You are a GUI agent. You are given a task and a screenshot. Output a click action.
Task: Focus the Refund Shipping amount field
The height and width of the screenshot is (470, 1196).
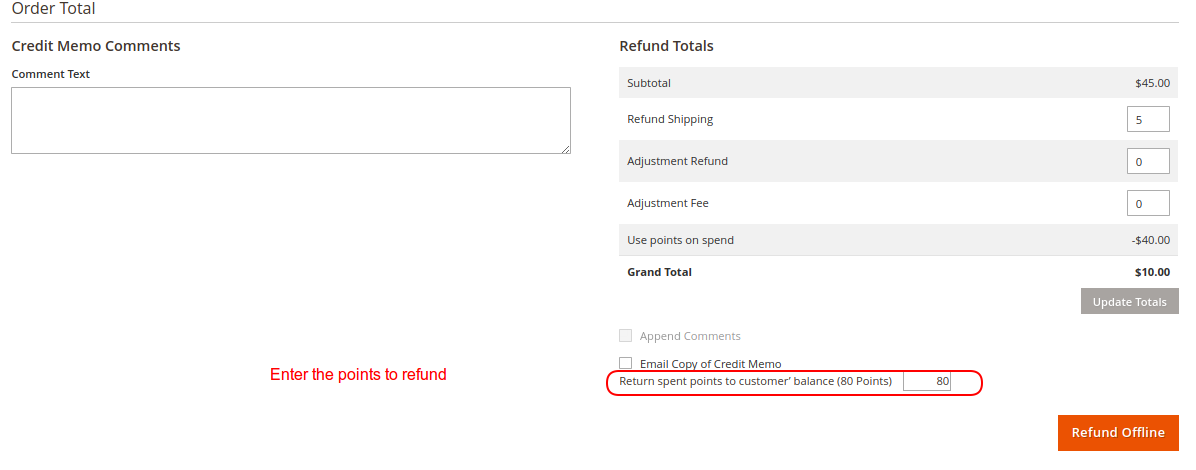point(1148,120)
